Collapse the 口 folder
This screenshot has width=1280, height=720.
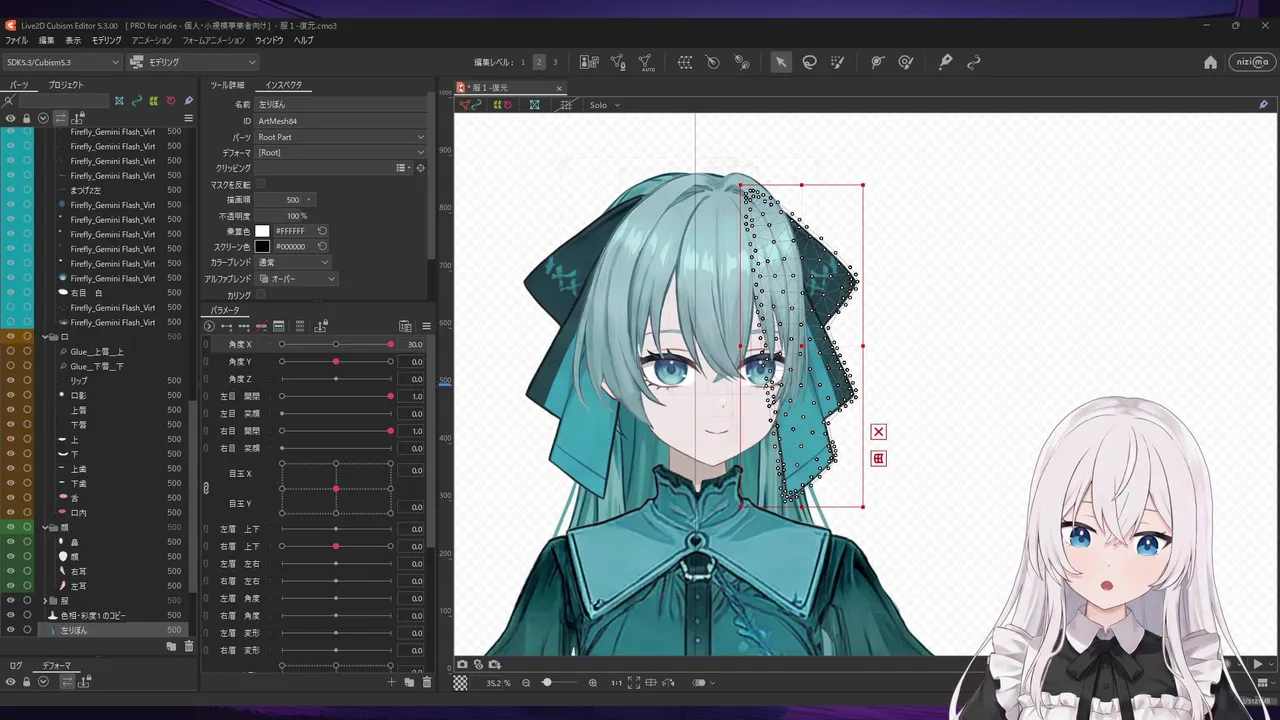point(46,337)
